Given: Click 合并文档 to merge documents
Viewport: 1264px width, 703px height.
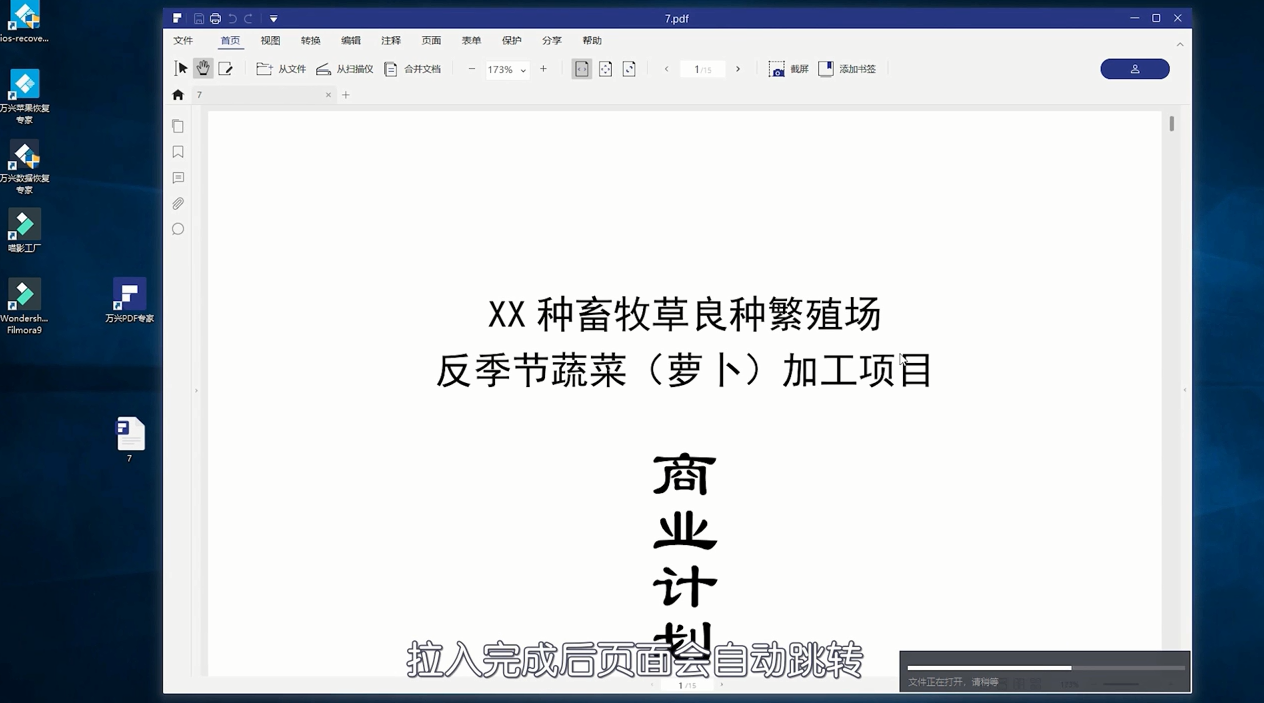Looking at the screenshot, I should [x=413, y=68].
